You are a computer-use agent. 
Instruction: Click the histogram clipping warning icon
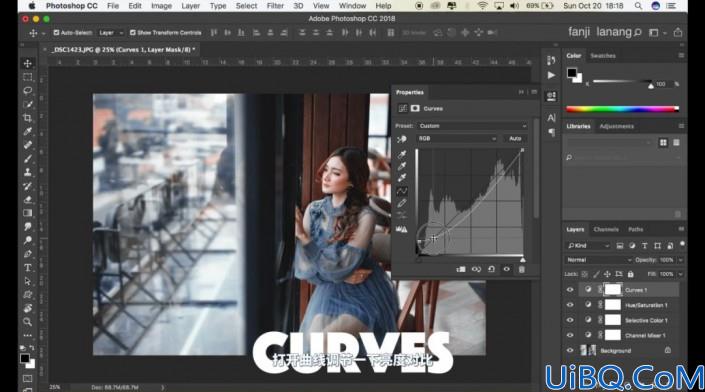click(402, 229)
